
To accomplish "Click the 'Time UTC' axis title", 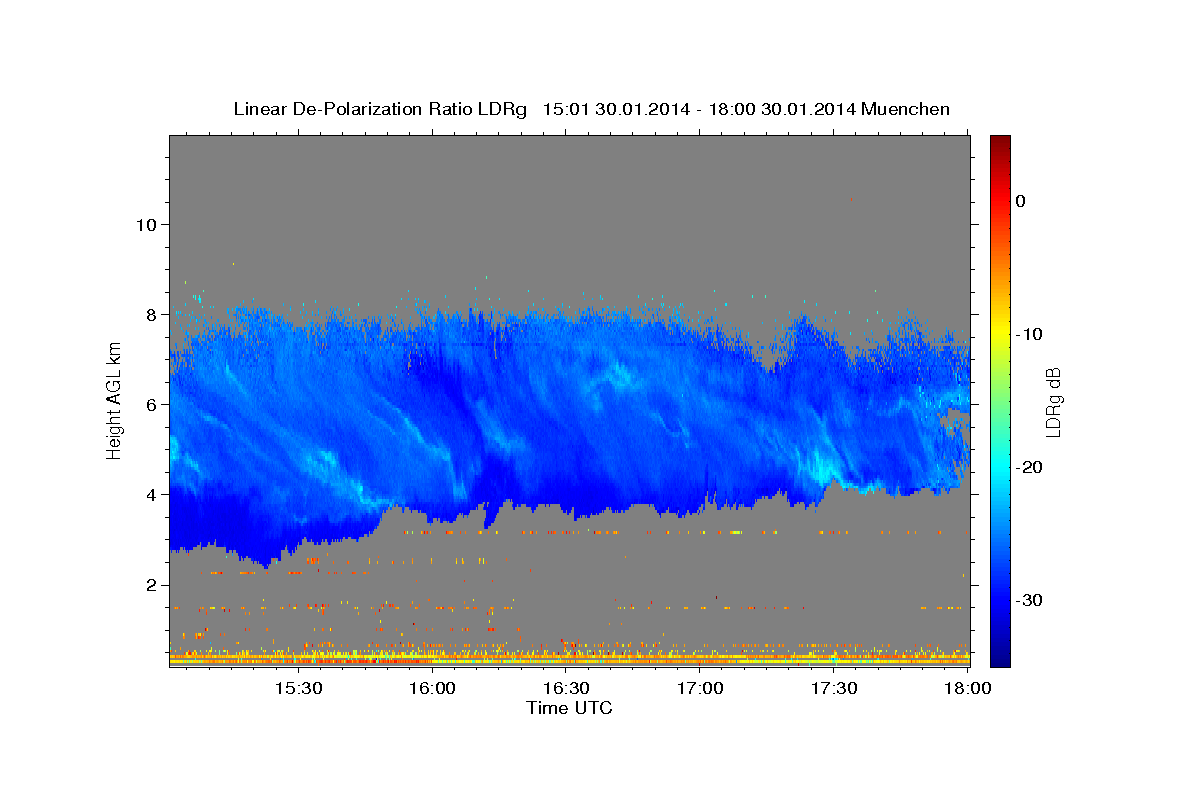I will (569, 708).
